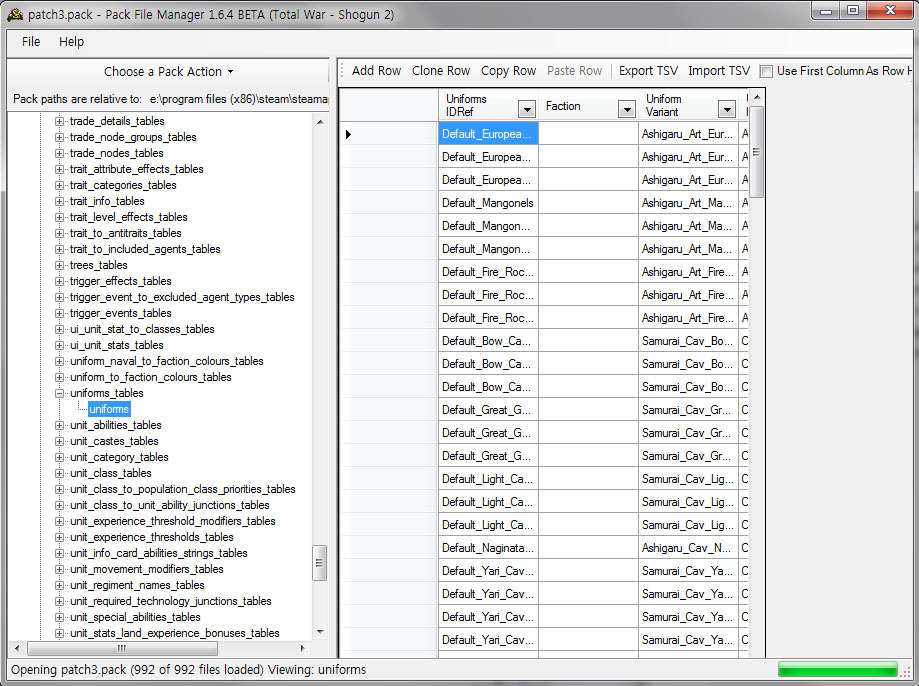
Task: Open the Uniform Variant column filter dropdown
Action: pos(727,109)
